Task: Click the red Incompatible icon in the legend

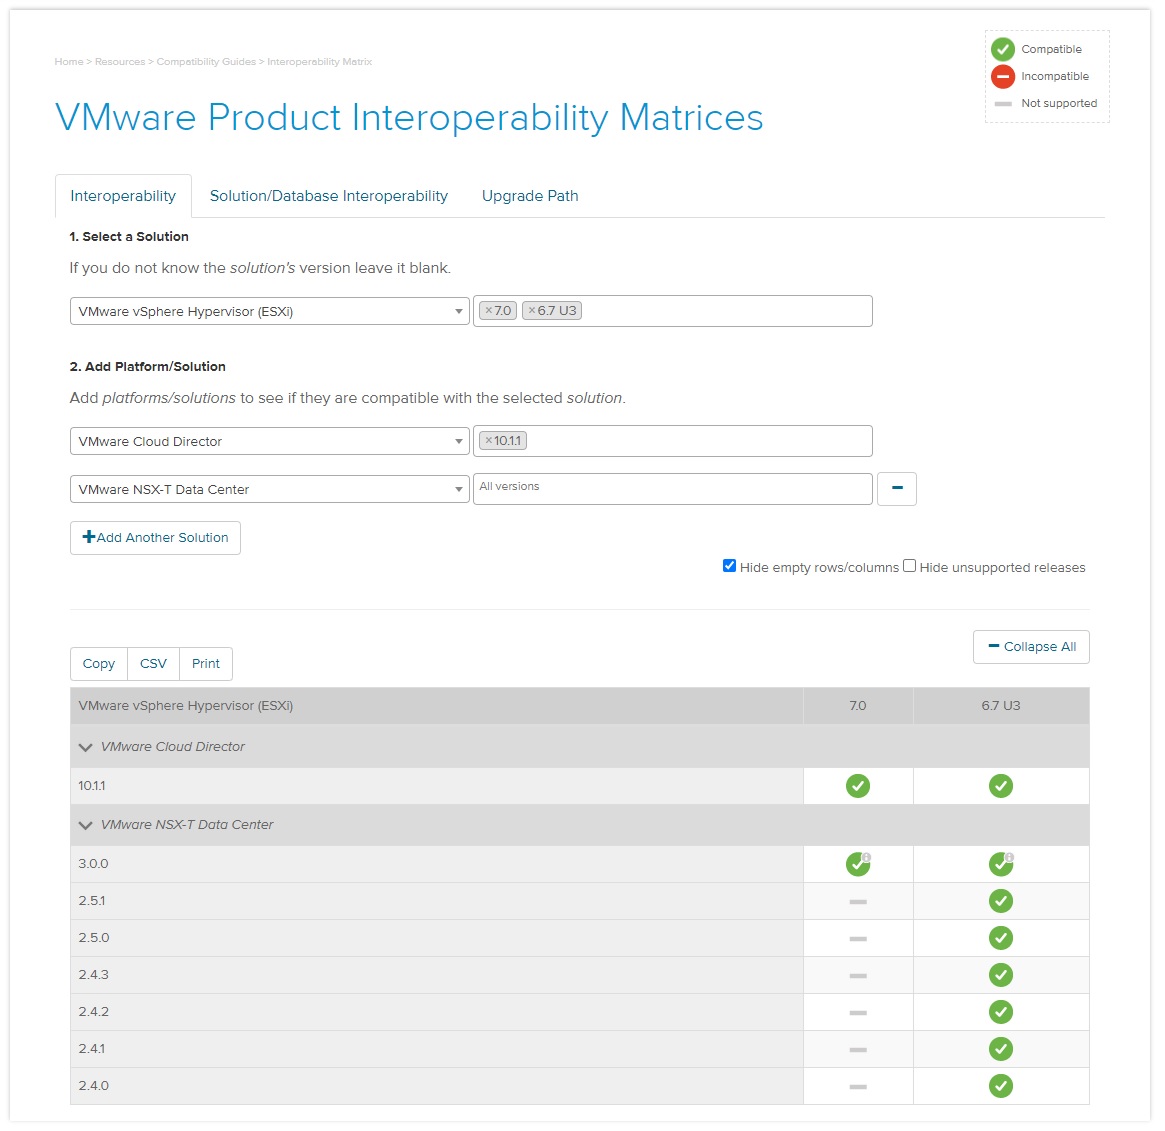Action: click(x=1003, y=76)
